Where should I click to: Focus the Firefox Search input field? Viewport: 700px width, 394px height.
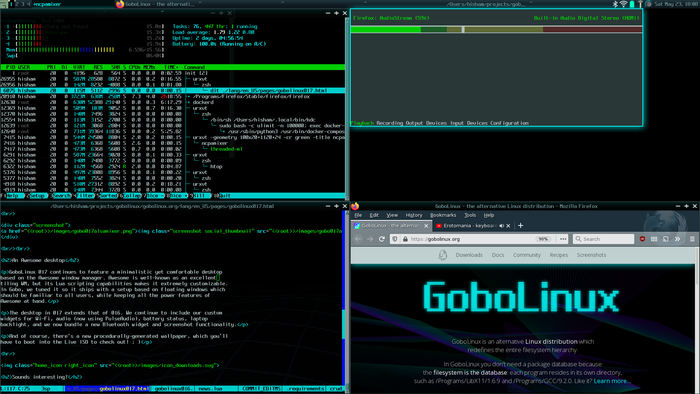(x=603, y=239)
